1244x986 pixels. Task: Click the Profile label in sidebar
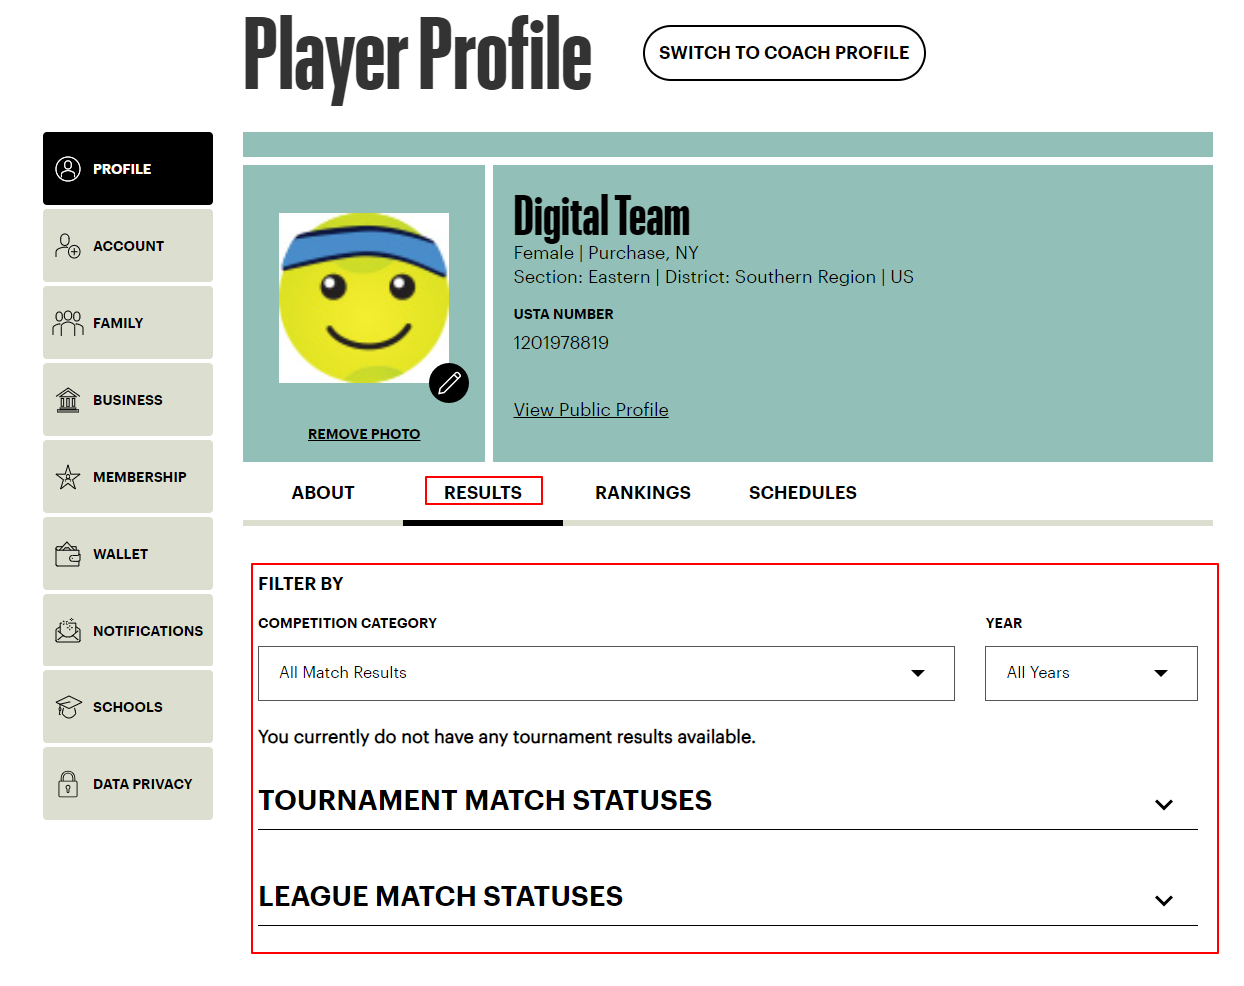[x=122, y=169]
